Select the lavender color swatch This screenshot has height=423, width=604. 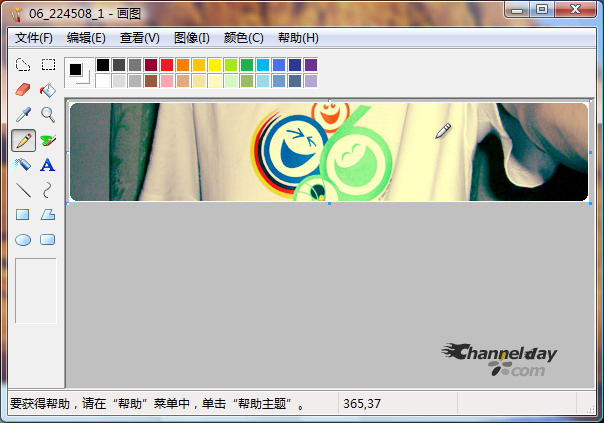[x=311, y=81]
